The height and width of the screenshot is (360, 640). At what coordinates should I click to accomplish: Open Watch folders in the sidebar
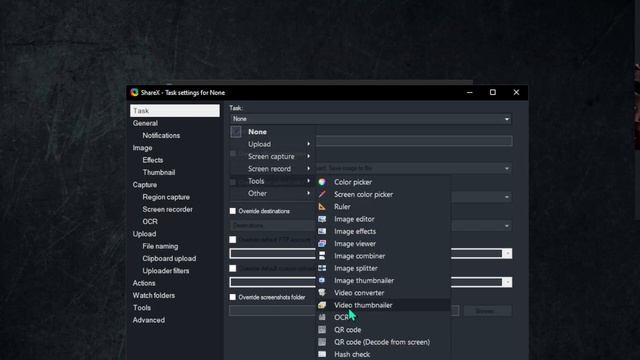(x=153, y=295)
